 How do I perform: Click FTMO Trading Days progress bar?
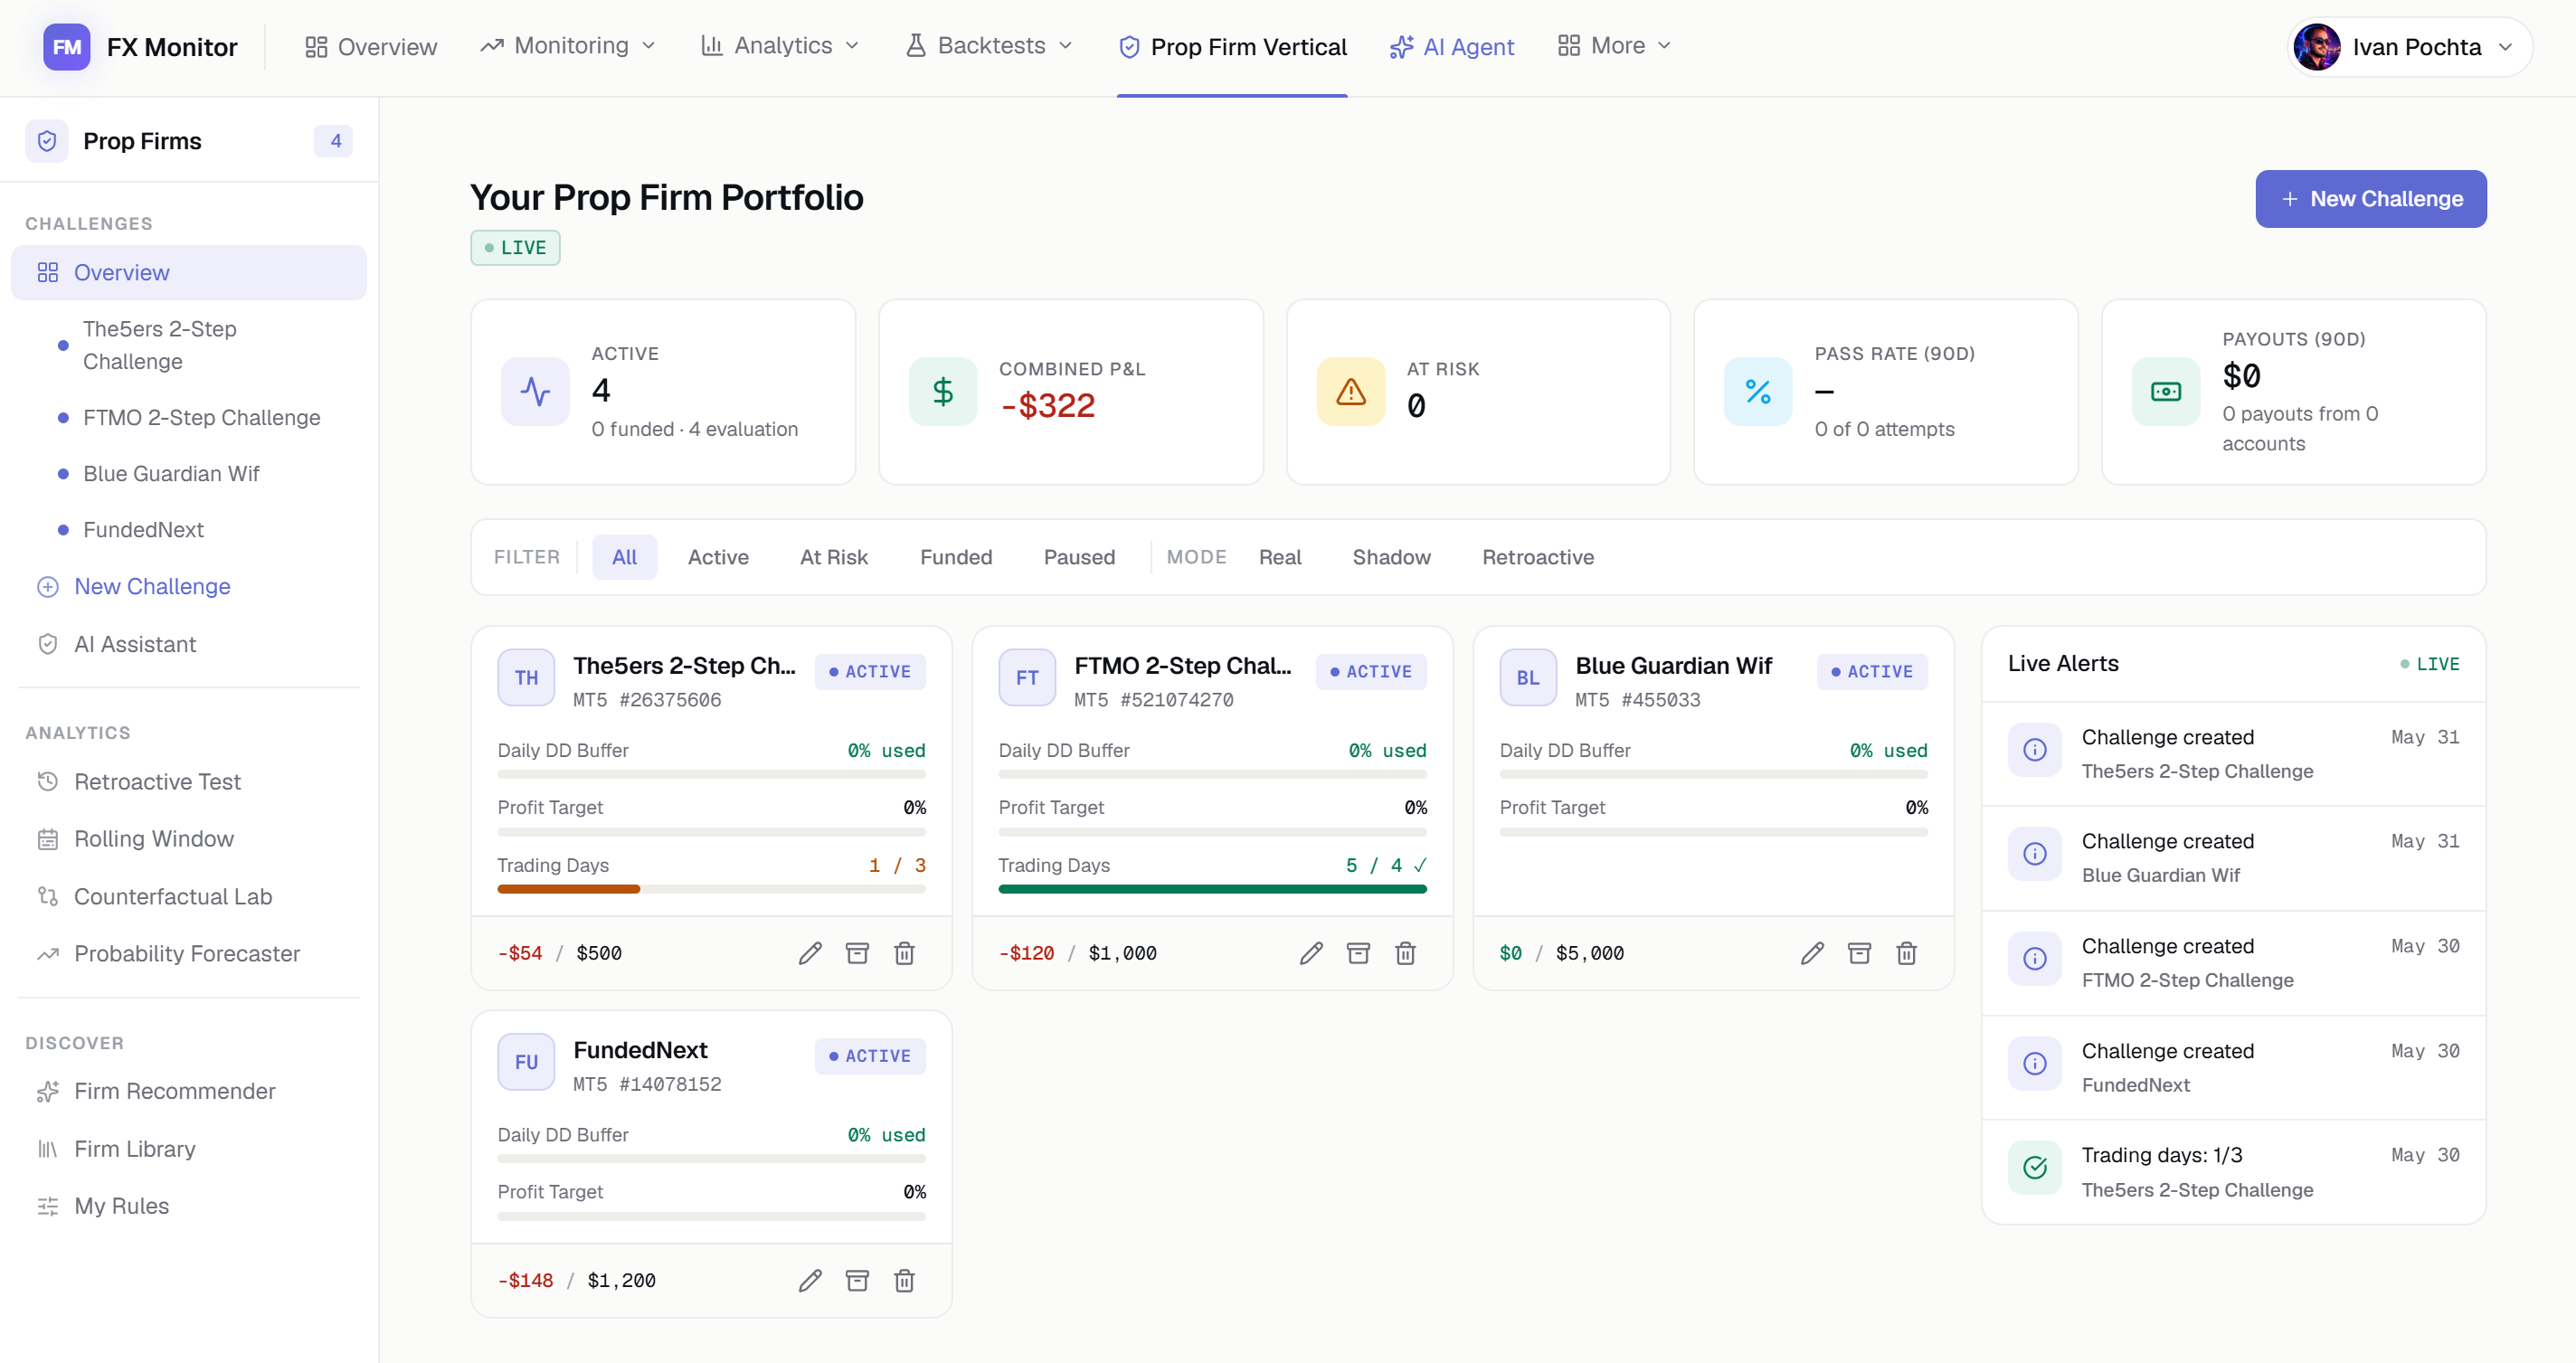(x=1212, y=889)
